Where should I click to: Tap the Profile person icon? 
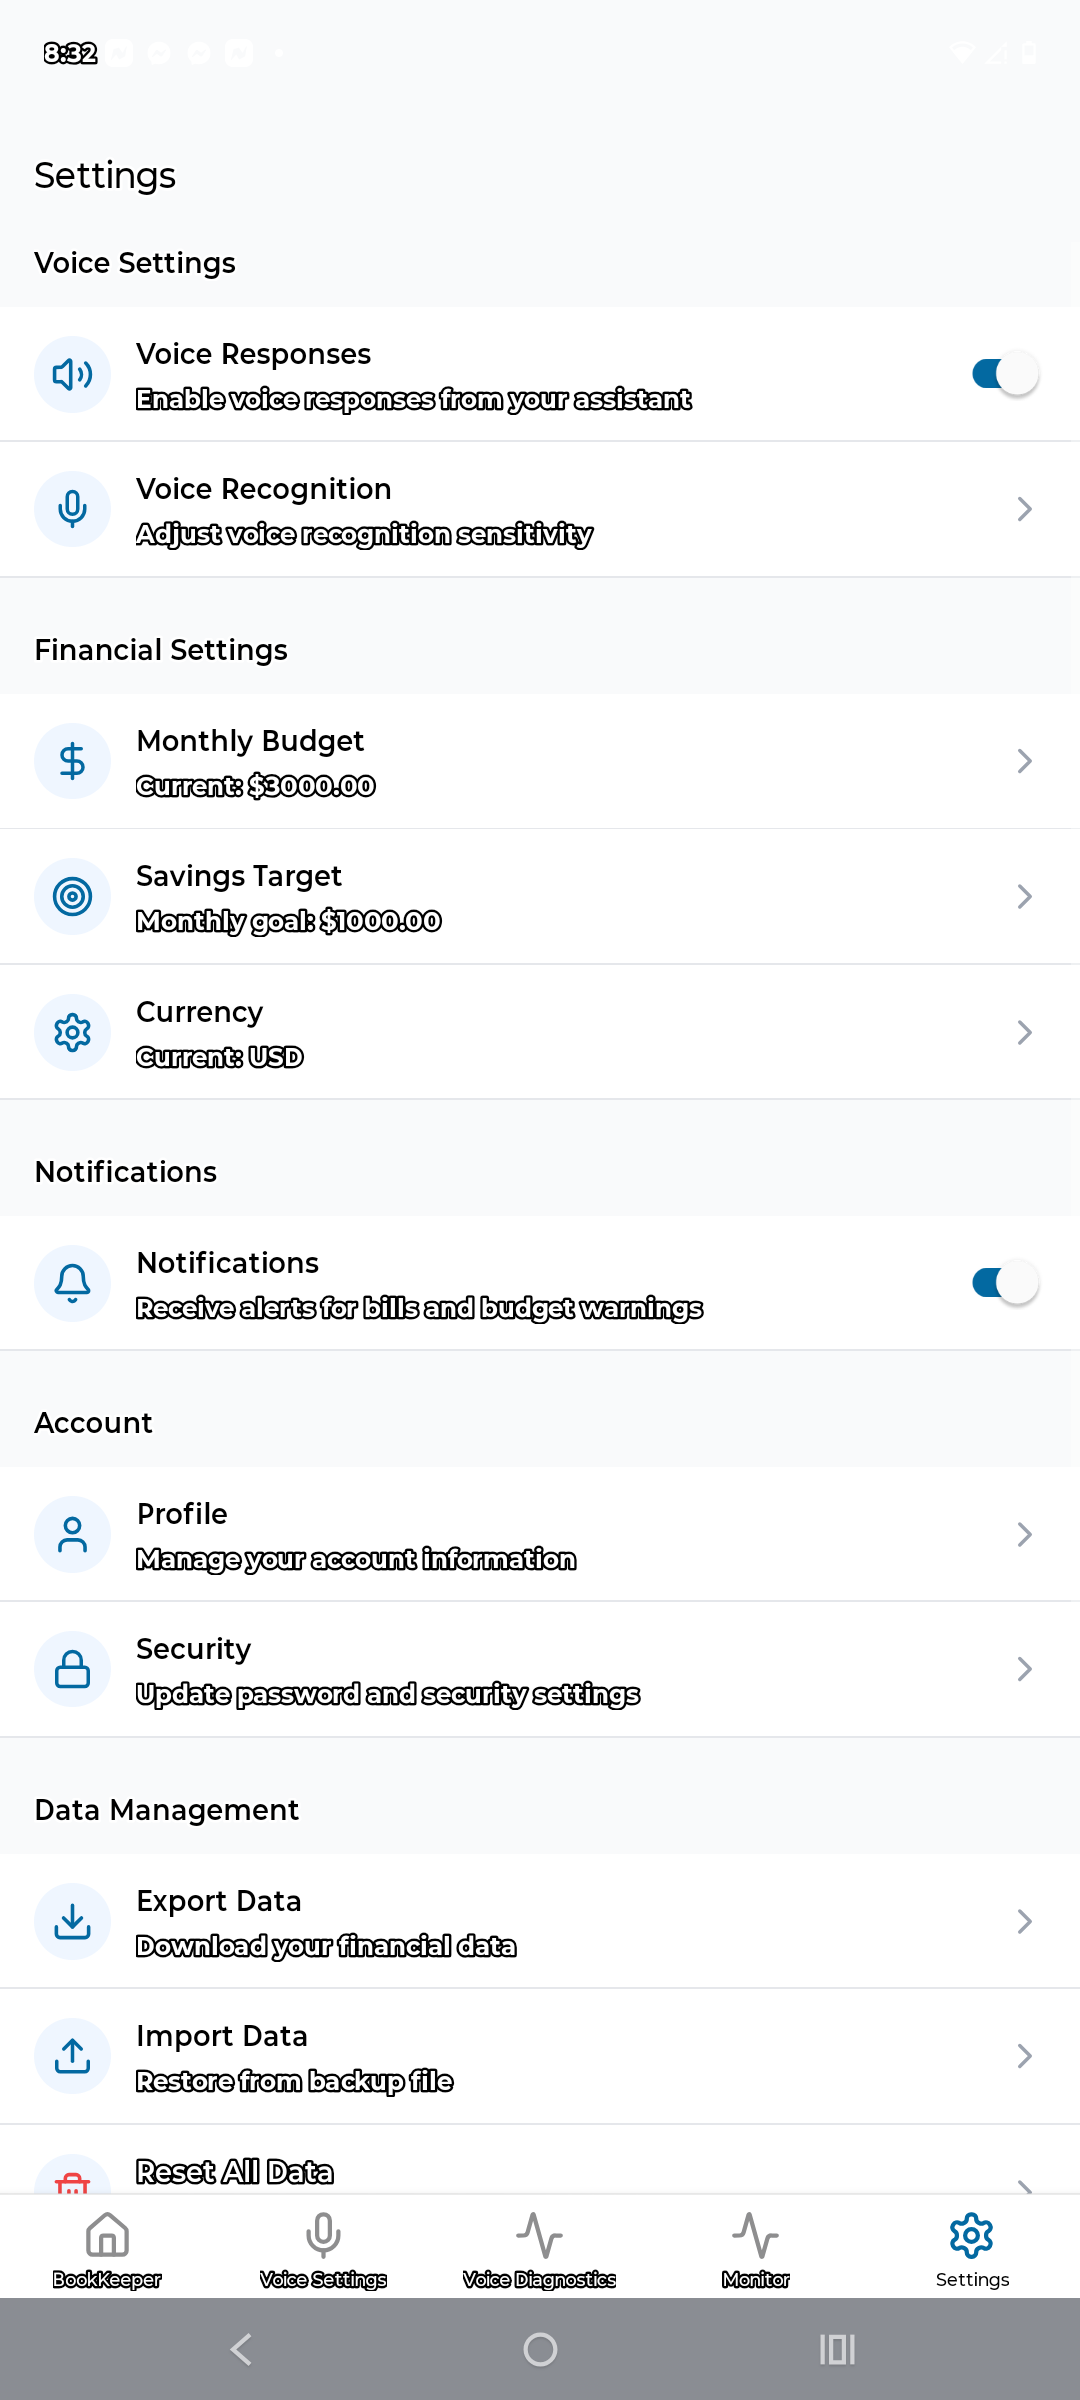tap(72, 1534)
